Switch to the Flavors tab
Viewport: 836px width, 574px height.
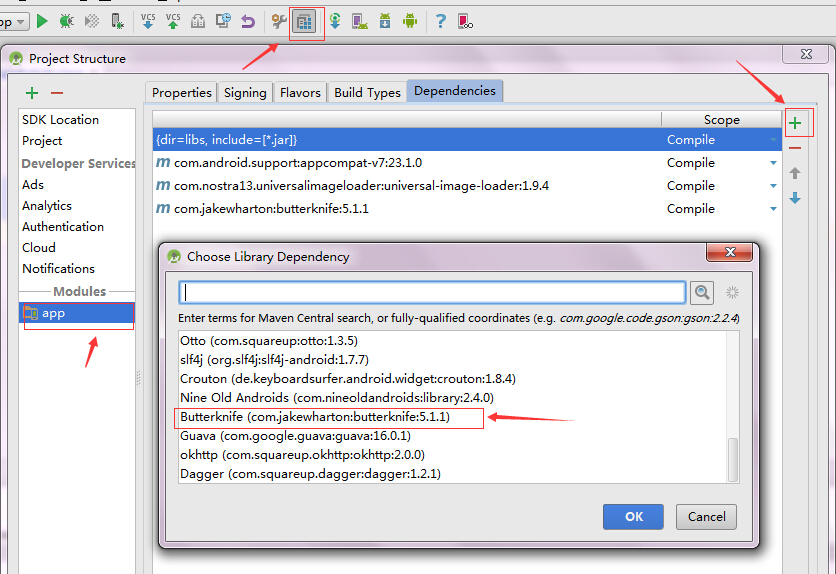click(300, 92)
